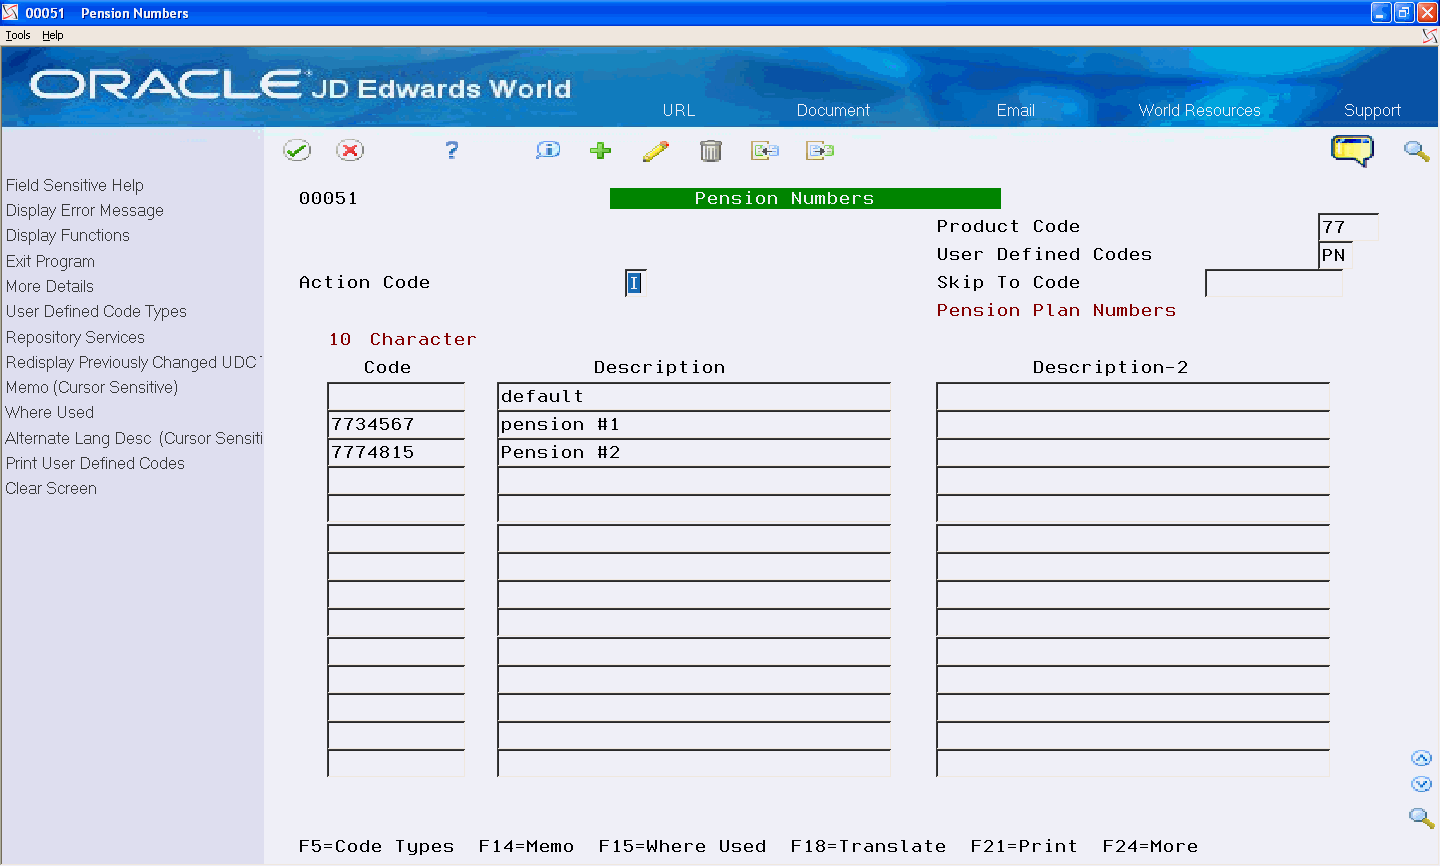Open the Tools menu
The width and height of the screenshot is (1440, 866).
(17, 34)
